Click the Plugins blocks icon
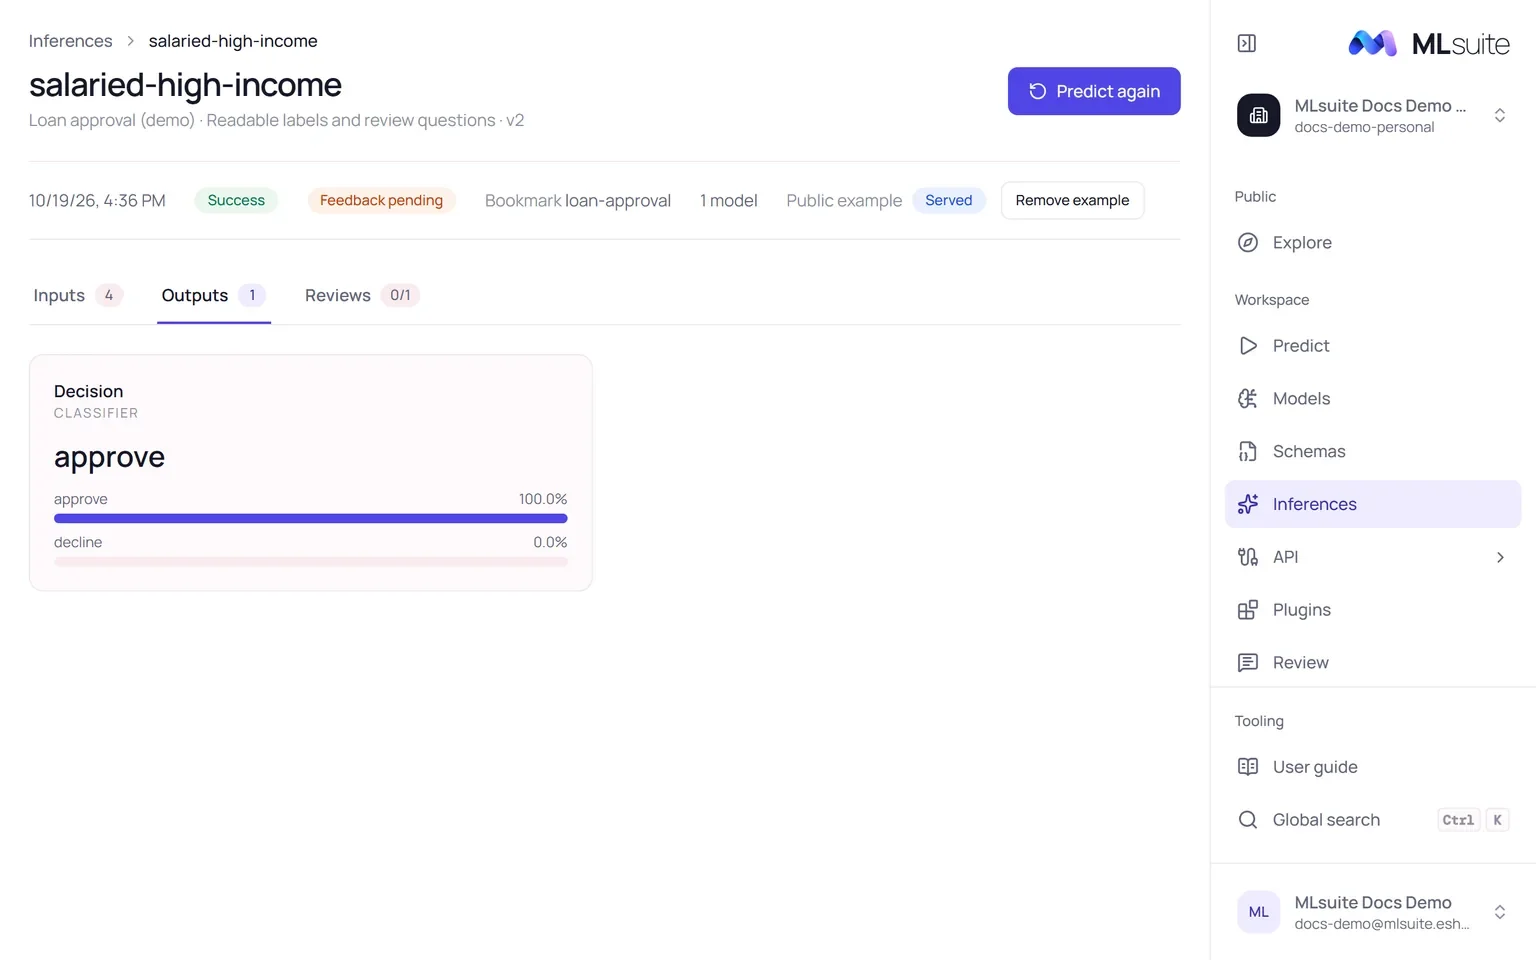 click(1248, 610)
